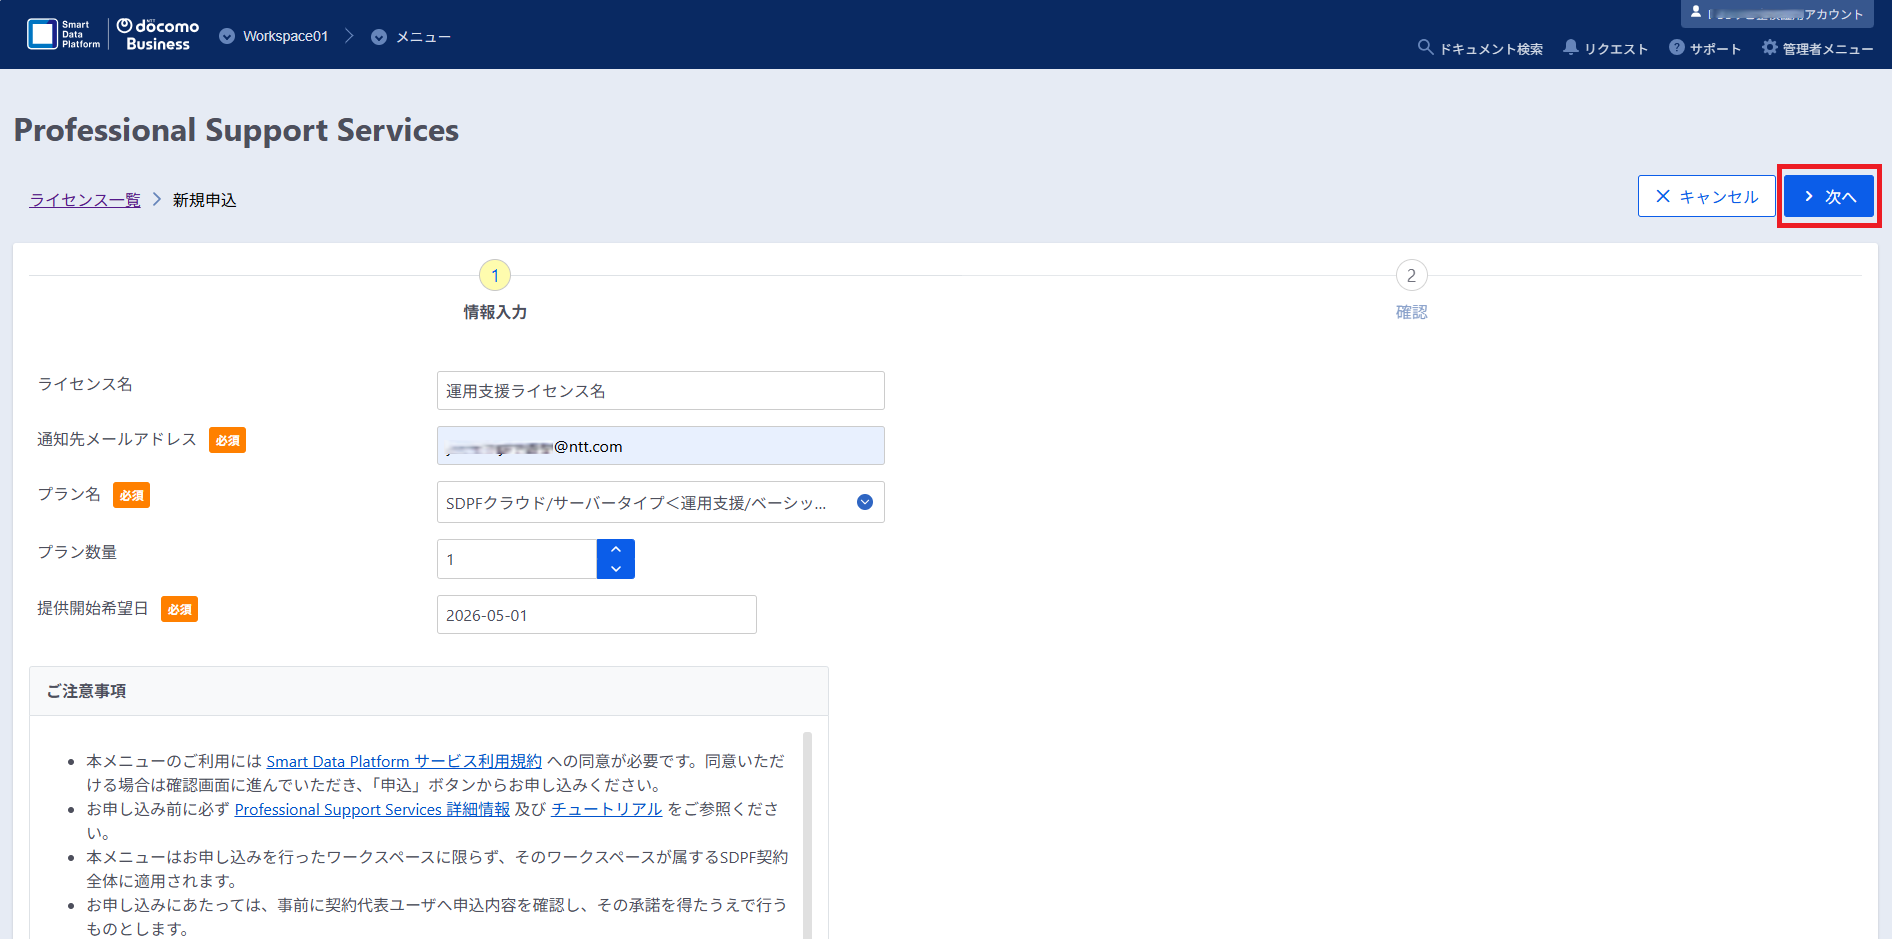Viewport: 1892px width, 939px height.
Task: Click the ライセンス名 input field
Action: [x=660, y=391]
